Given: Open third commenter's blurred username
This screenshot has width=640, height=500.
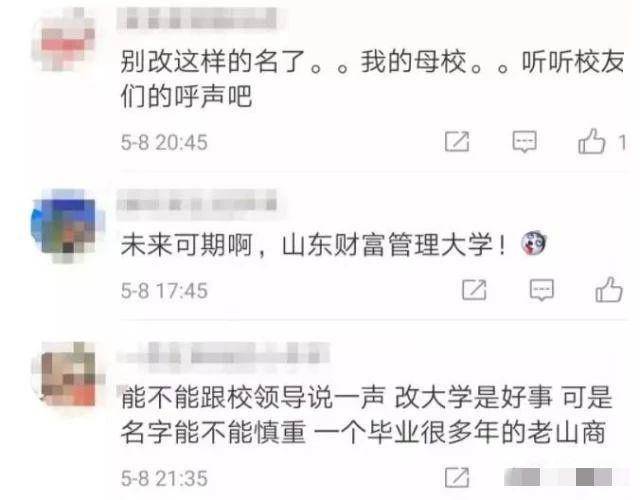Looking at the screenshot, I should click(224, 353).
